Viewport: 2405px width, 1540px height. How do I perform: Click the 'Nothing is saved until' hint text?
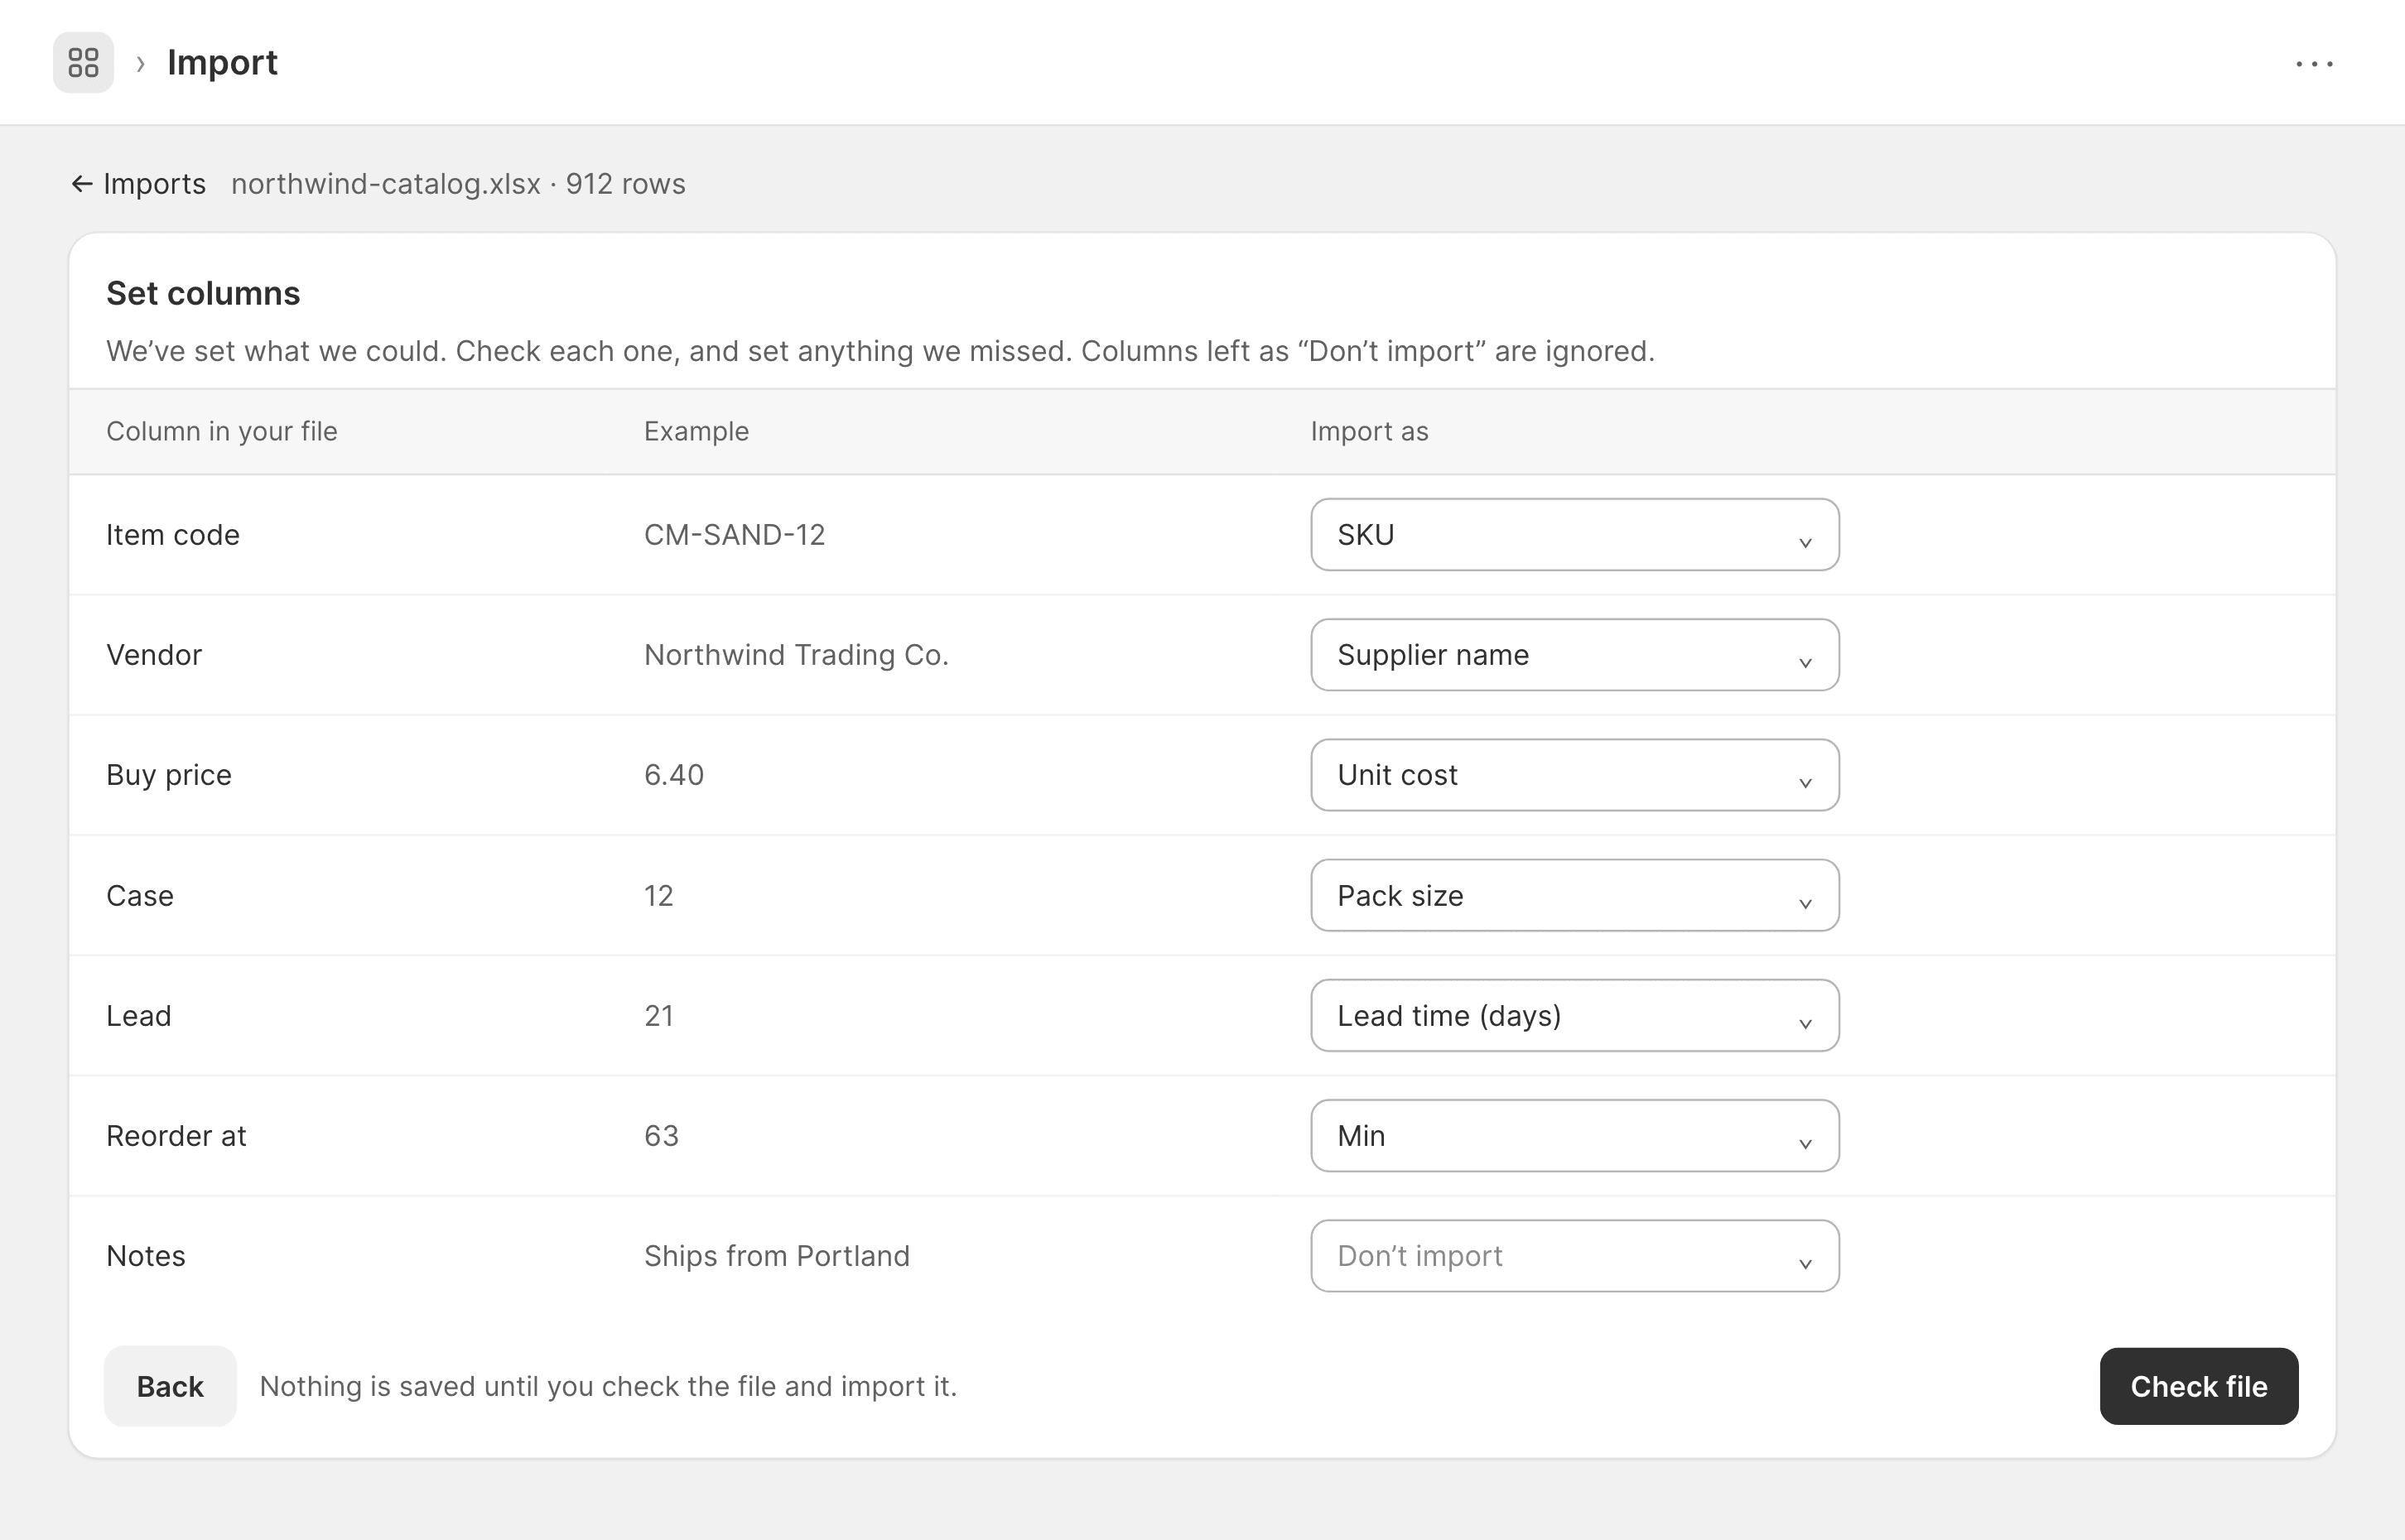click(608, 1386)
